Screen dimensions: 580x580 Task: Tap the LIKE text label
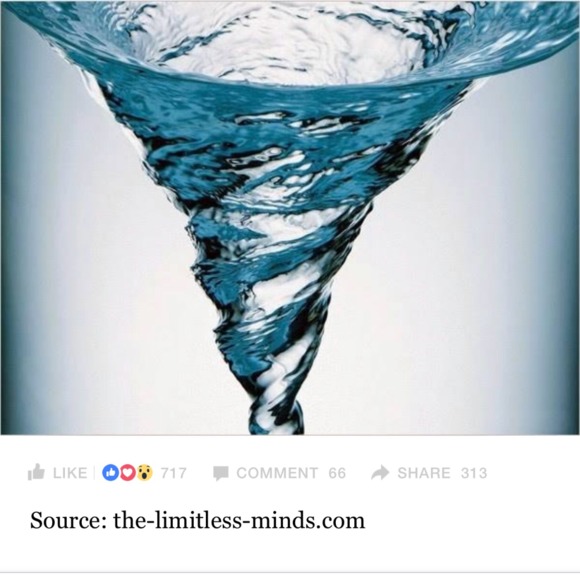pyautogui.click(x=70, y=473)
